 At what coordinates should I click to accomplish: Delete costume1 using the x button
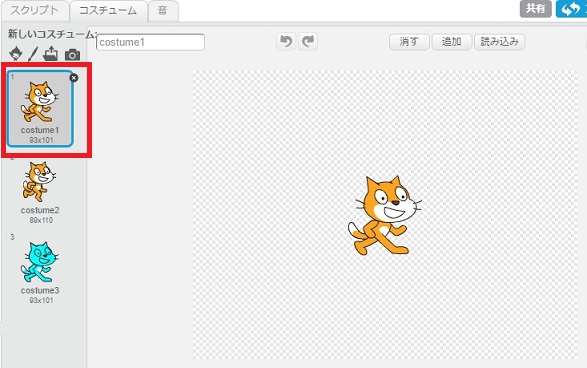74,77
